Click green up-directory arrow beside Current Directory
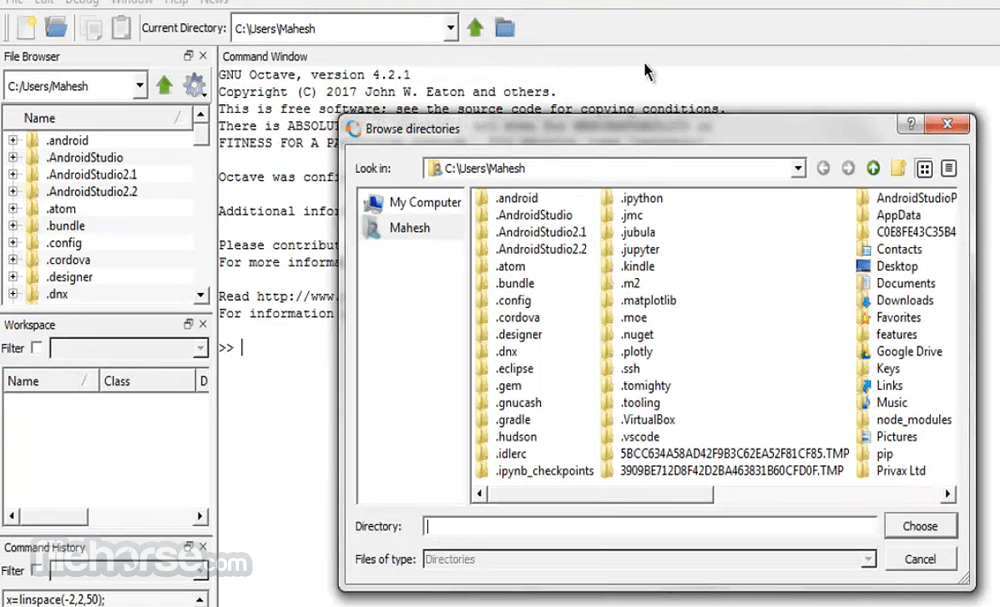Image resolution: width=1000 pixels, height=607 pixels. coord(475,27)
